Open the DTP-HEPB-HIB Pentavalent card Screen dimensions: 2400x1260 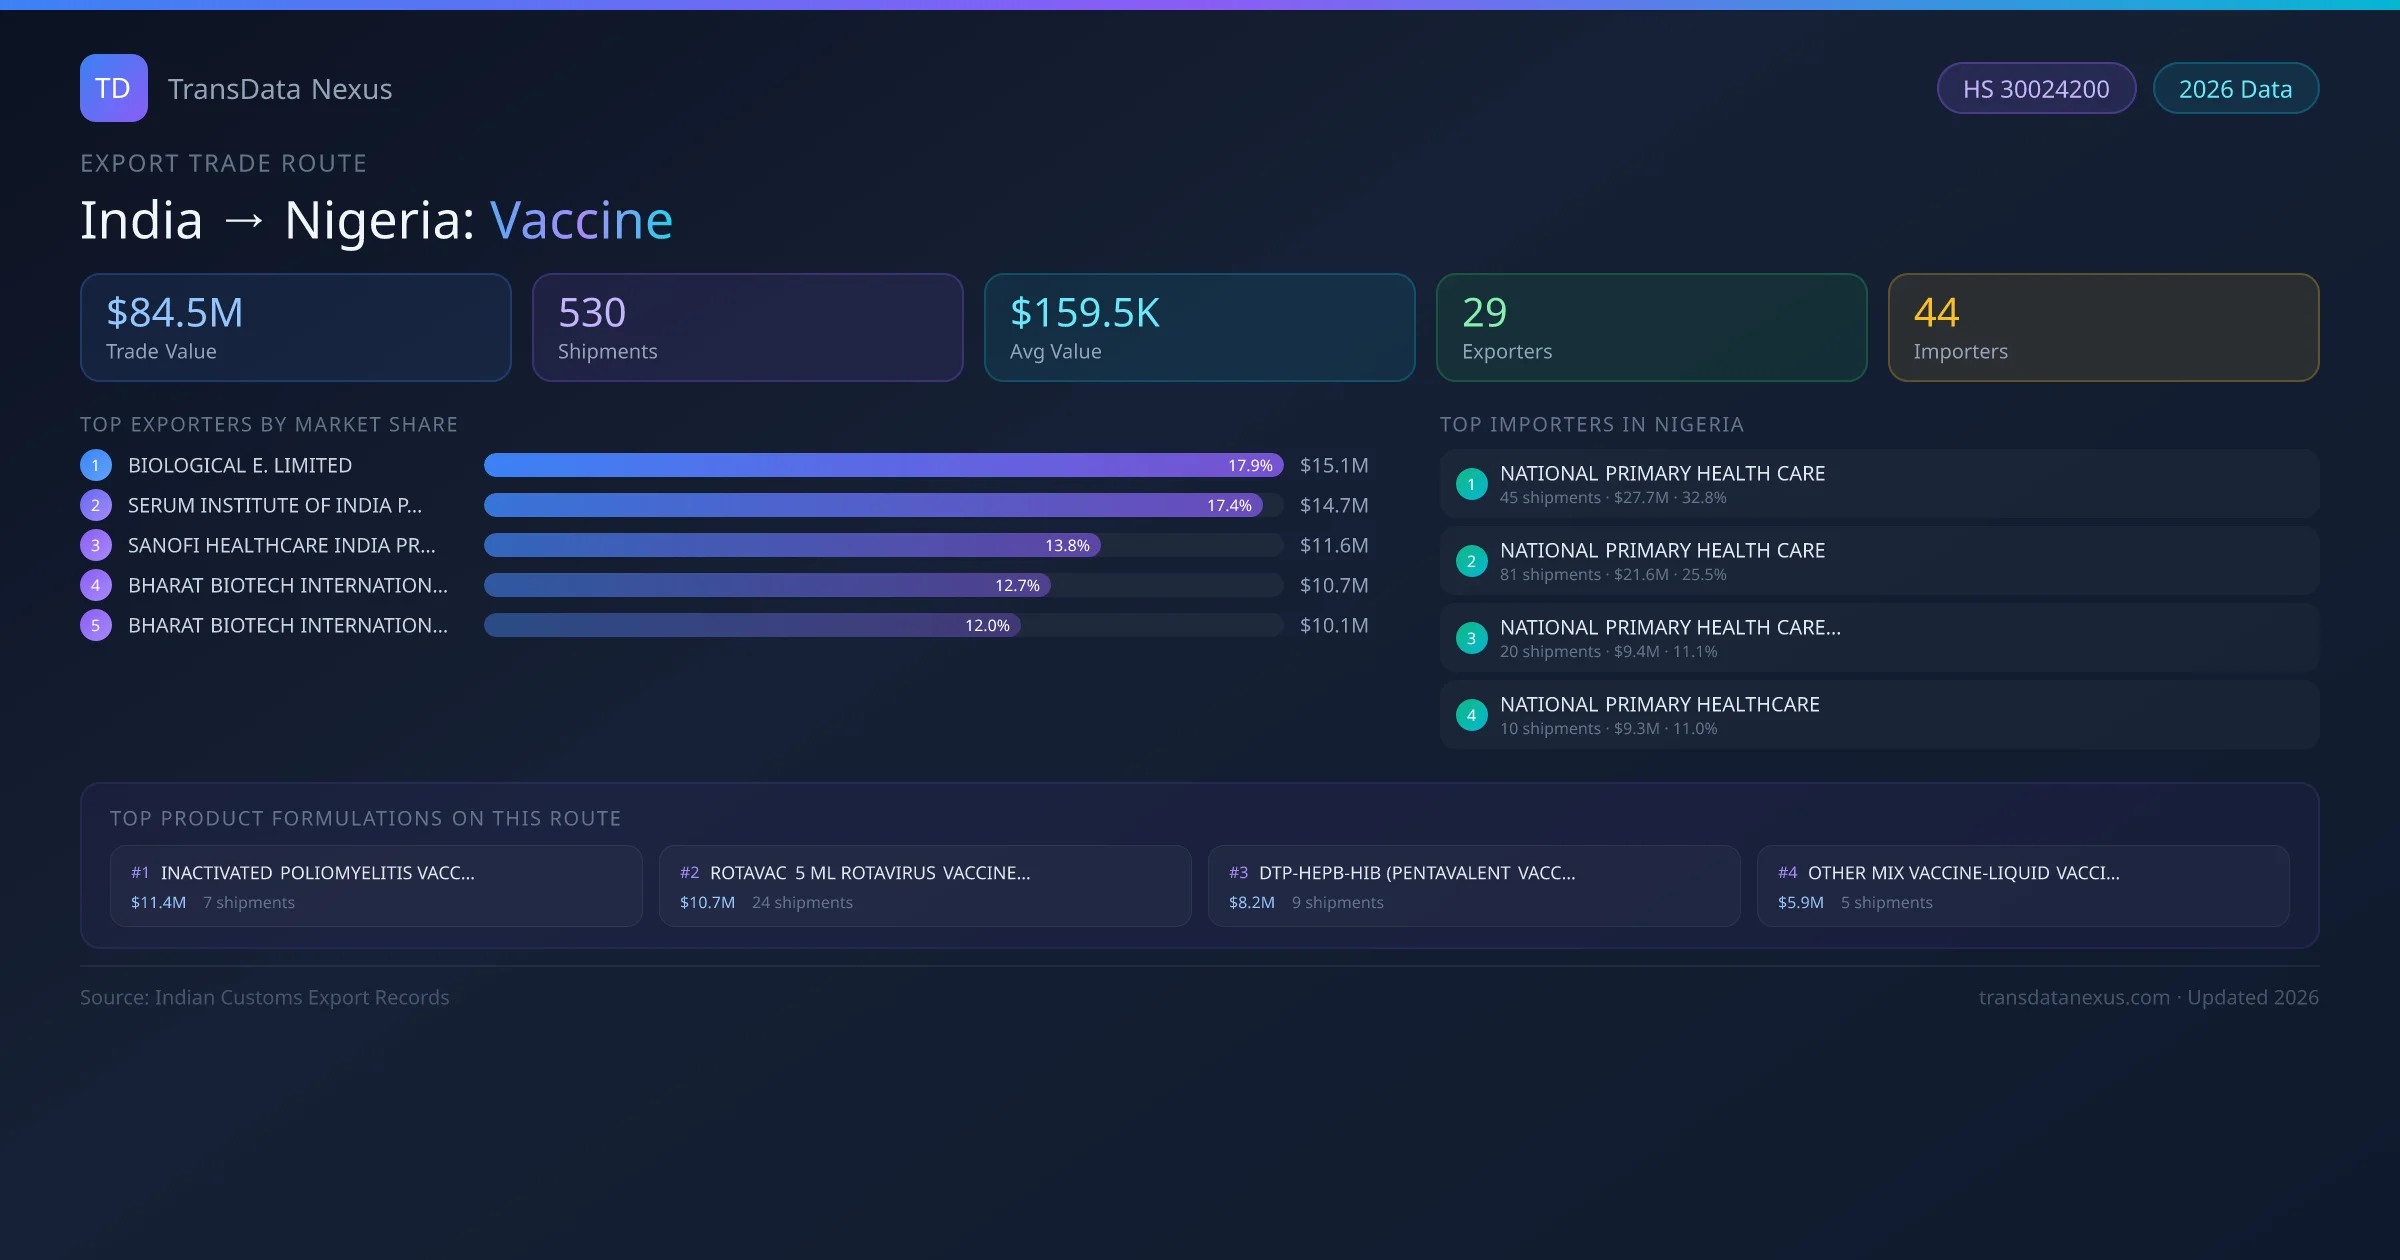pyautogui.click(x=1474, y=886)
